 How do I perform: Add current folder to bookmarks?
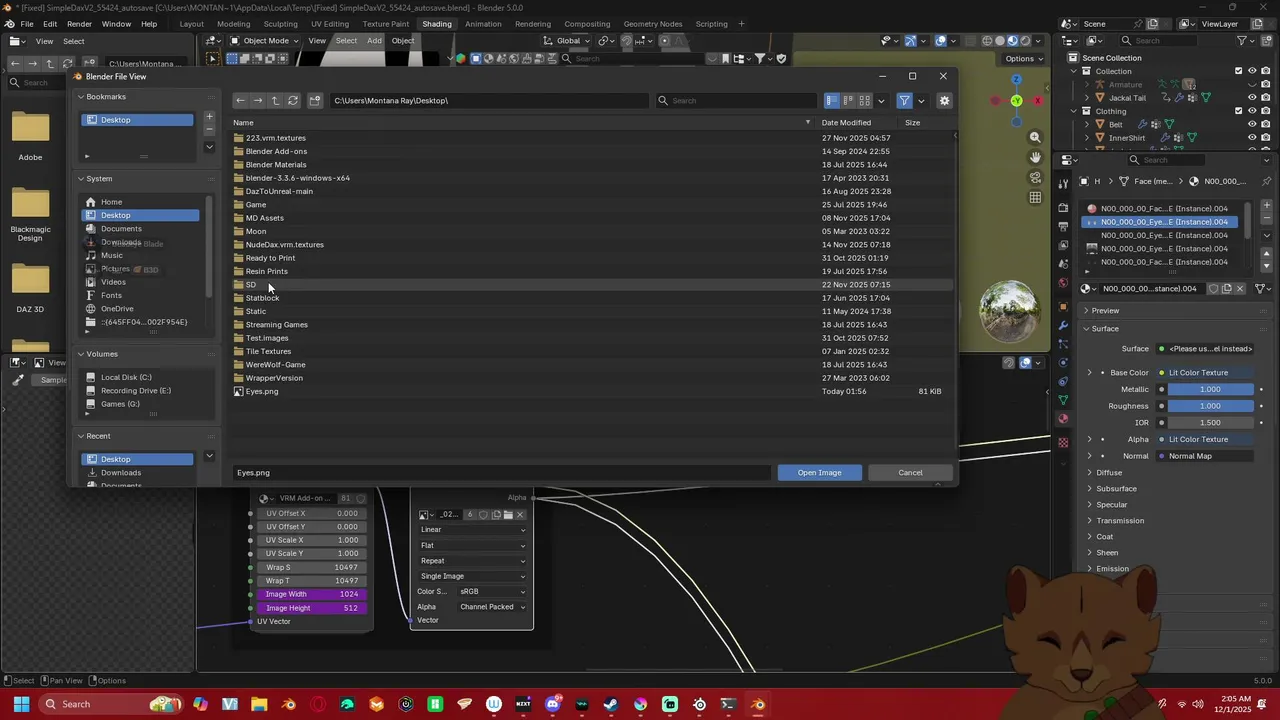(x=209, y=117)
